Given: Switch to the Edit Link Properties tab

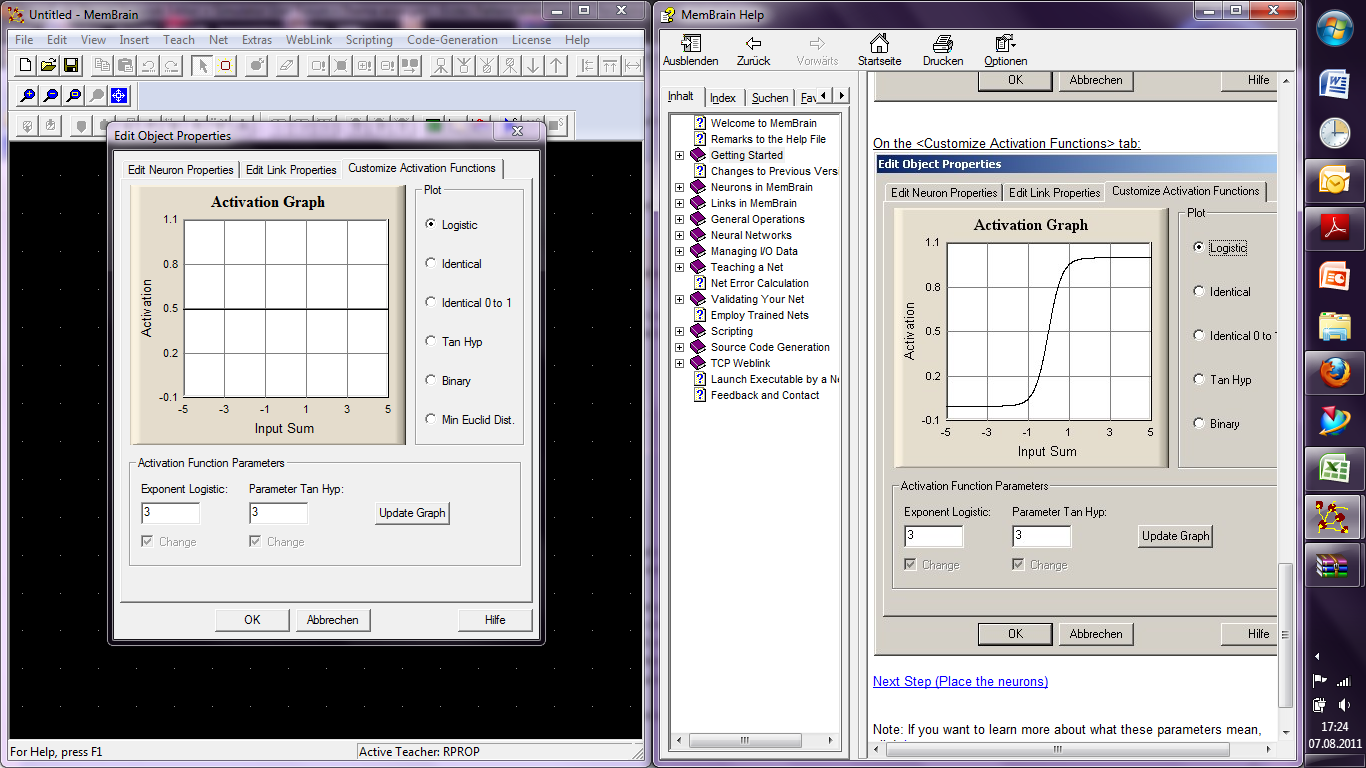Looking at the screenshot, I should 291,170.
